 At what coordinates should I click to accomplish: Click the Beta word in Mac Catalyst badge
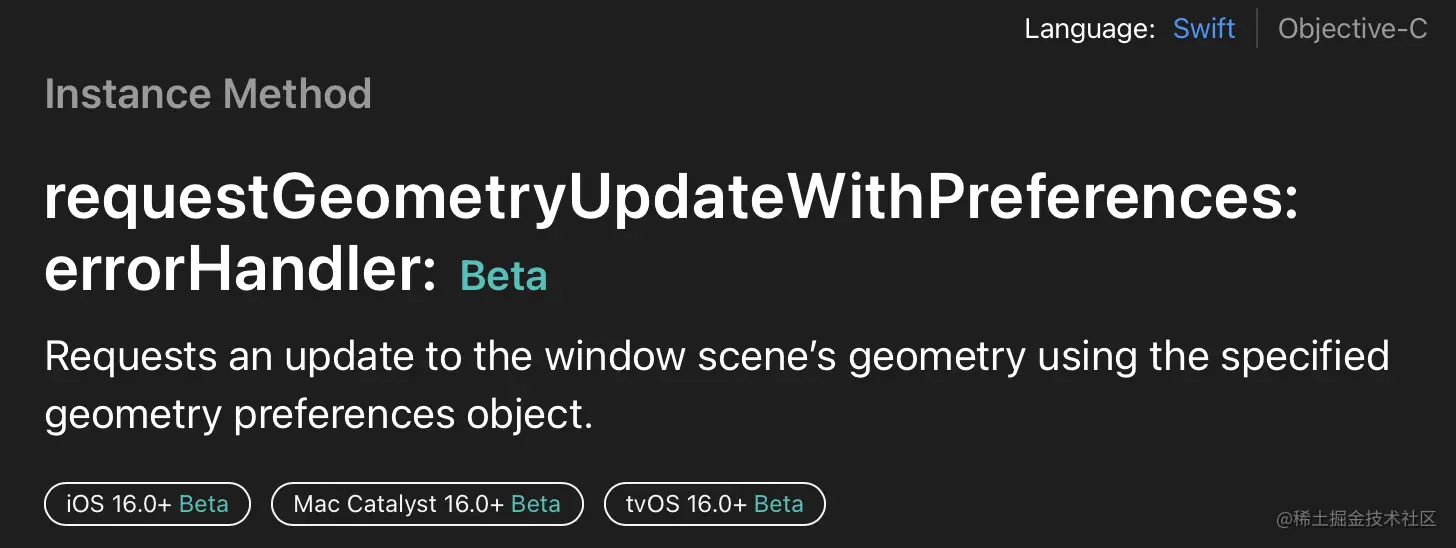click(x=536, y=504)
